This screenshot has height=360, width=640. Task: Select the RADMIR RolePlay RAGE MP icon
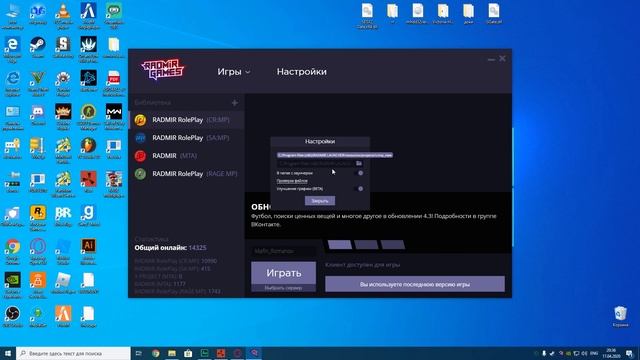pos(140,174)
